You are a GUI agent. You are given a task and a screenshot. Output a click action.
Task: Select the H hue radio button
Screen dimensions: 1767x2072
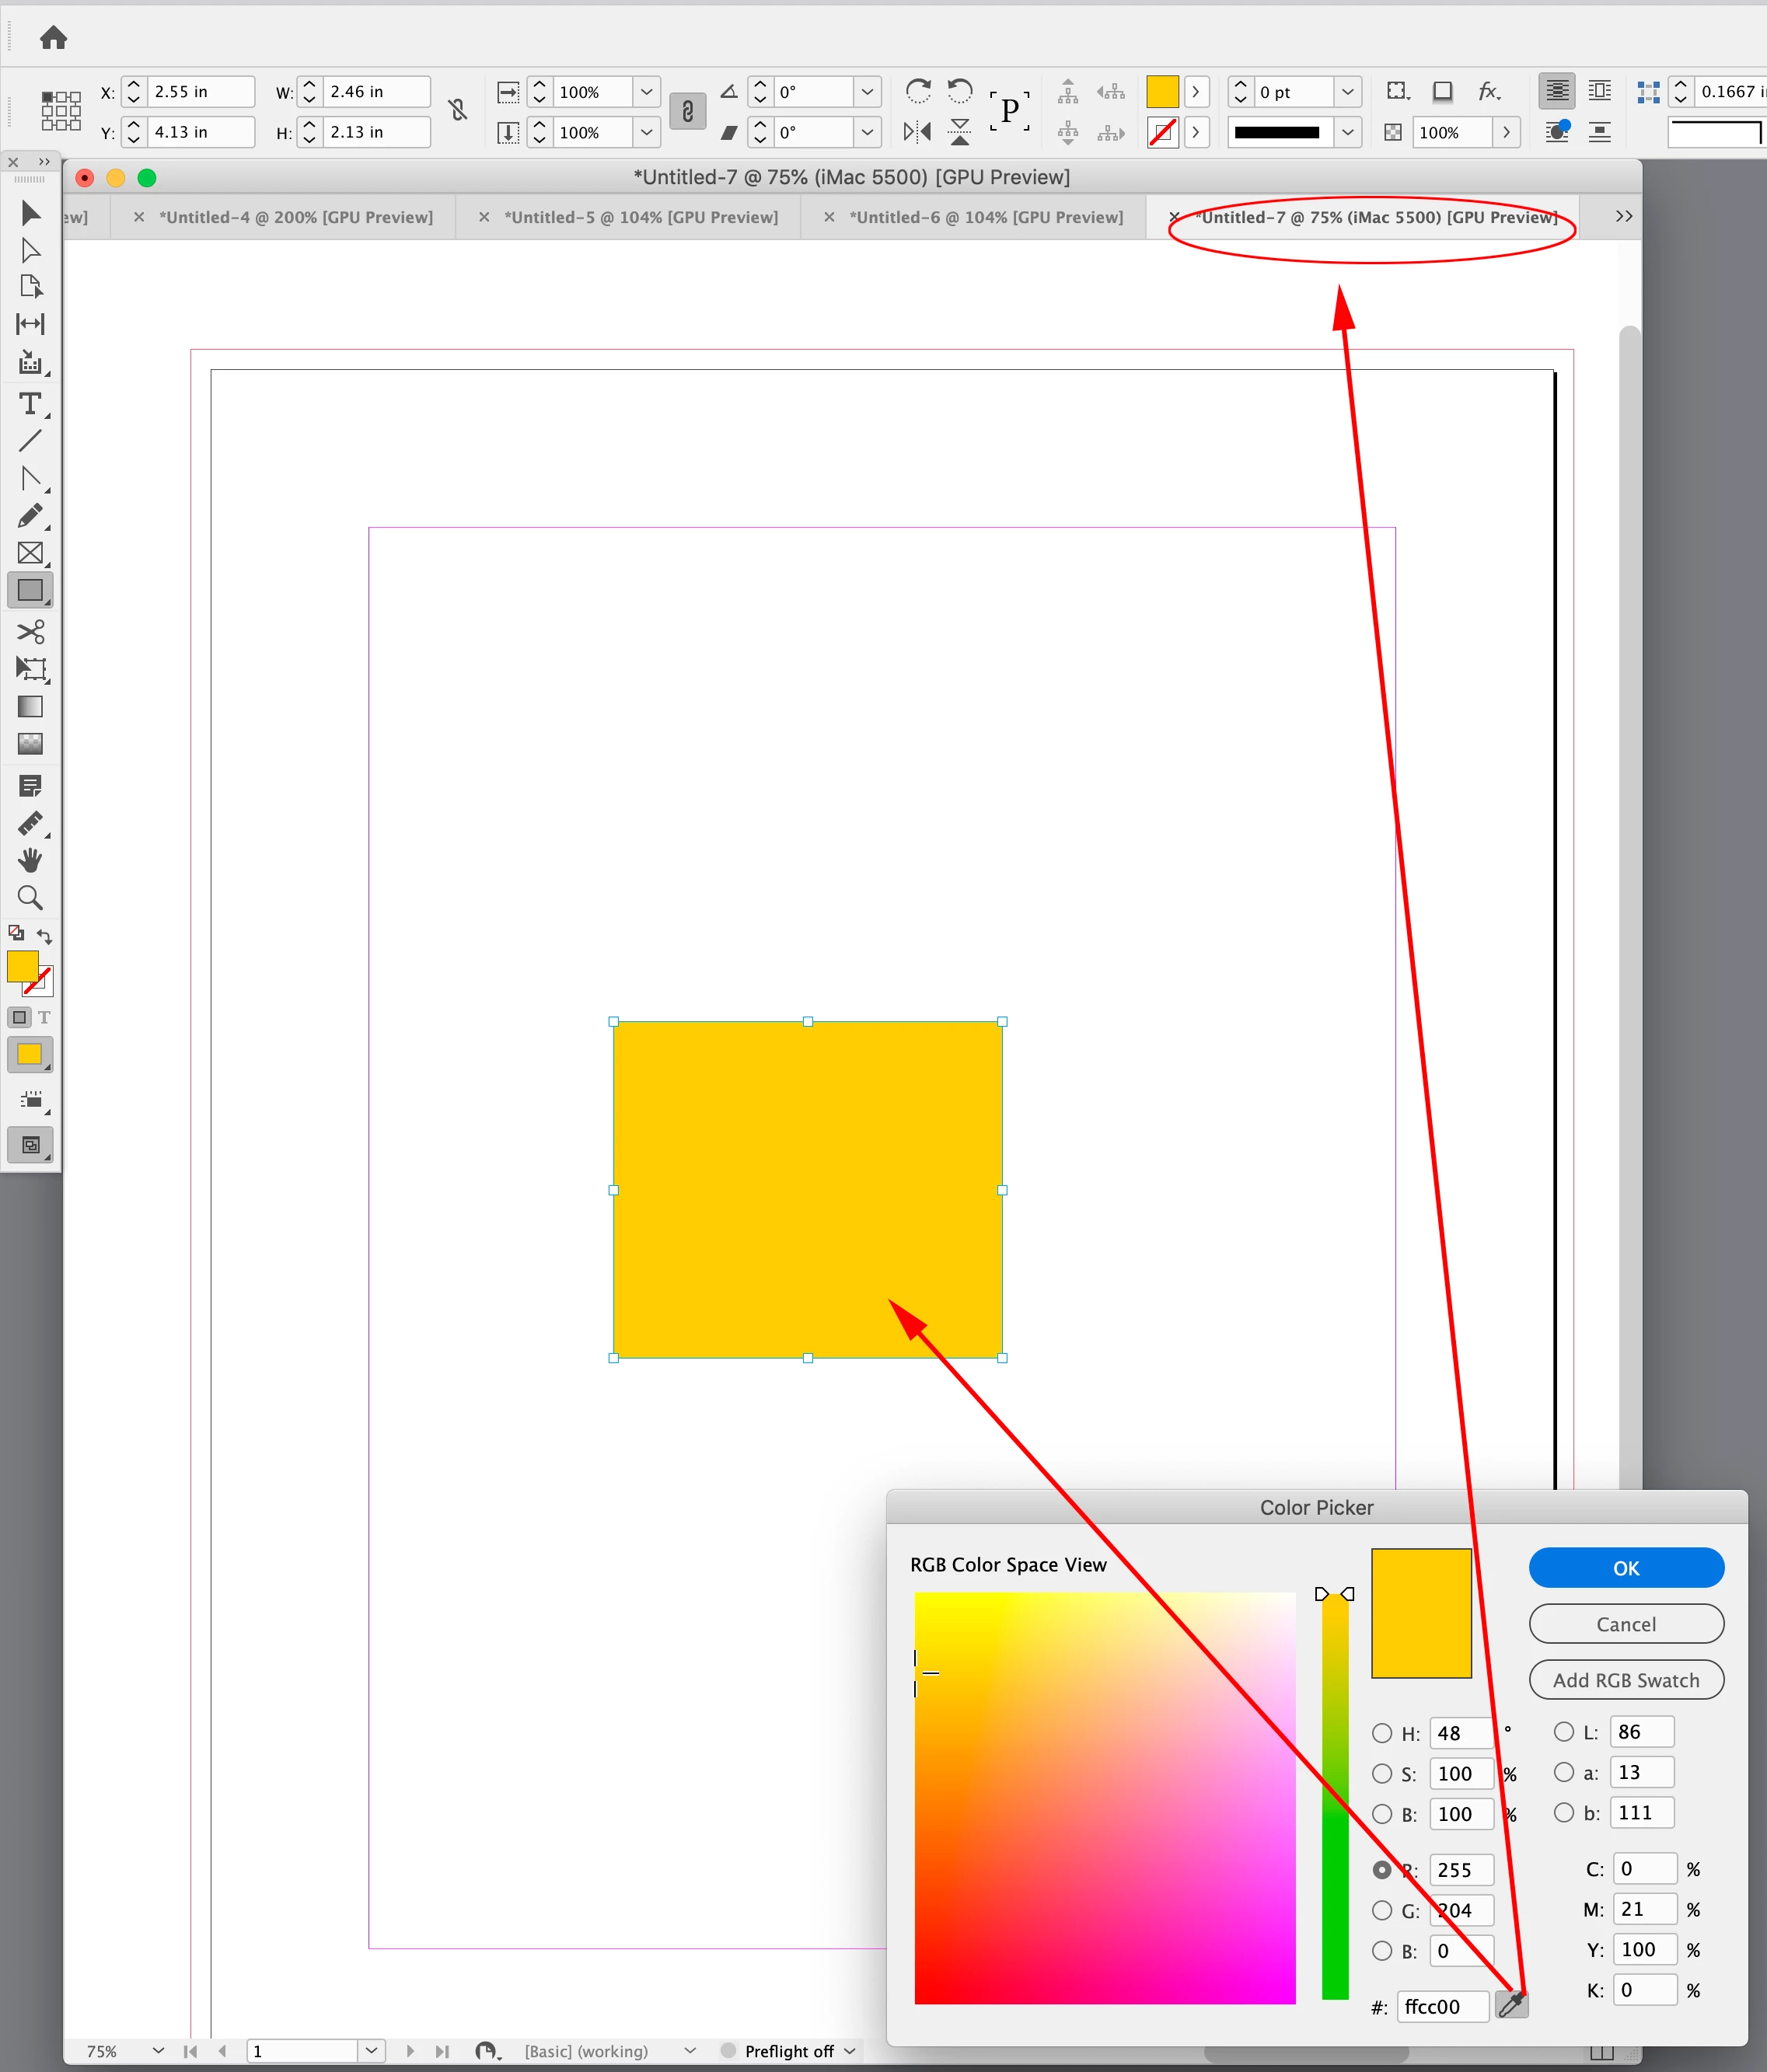[1382, 1733]
